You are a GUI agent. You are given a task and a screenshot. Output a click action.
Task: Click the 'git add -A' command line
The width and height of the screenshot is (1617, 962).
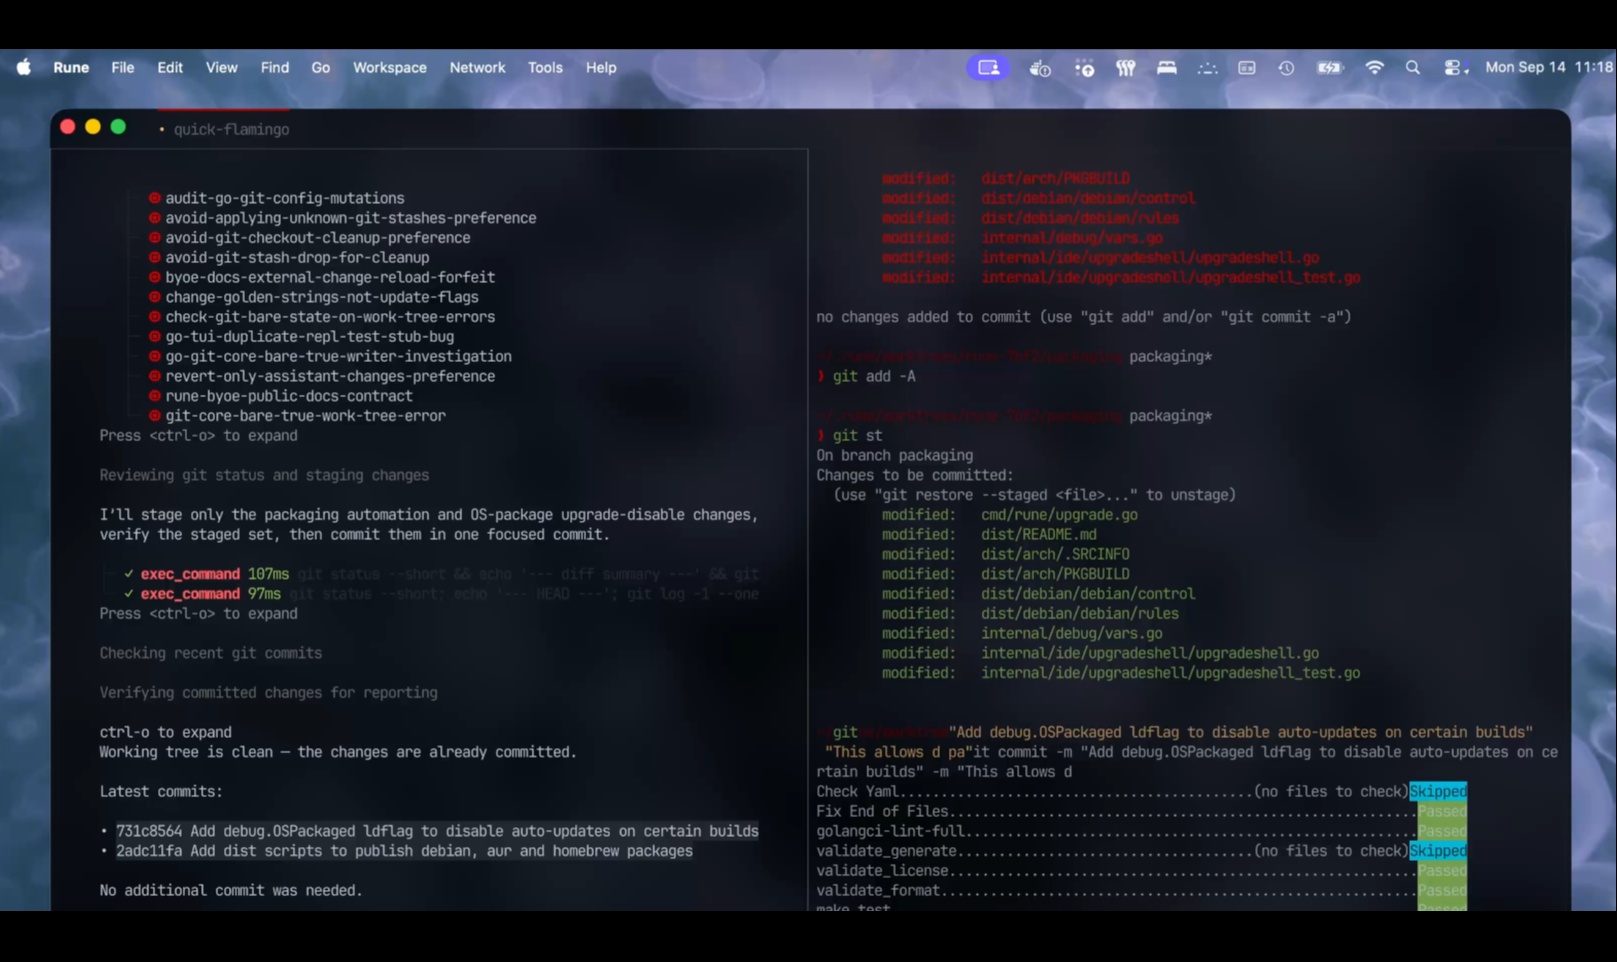pyautogui.click(x=866, y=376)
